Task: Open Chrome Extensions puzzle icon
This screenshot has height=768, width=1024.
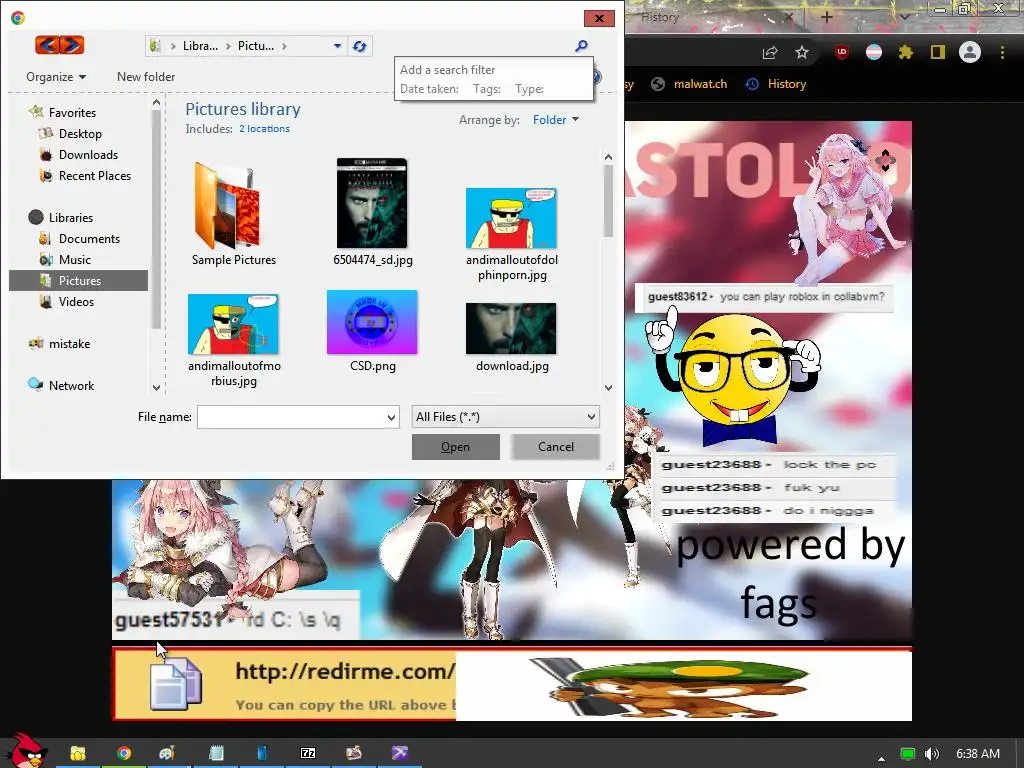Action: 906,52
